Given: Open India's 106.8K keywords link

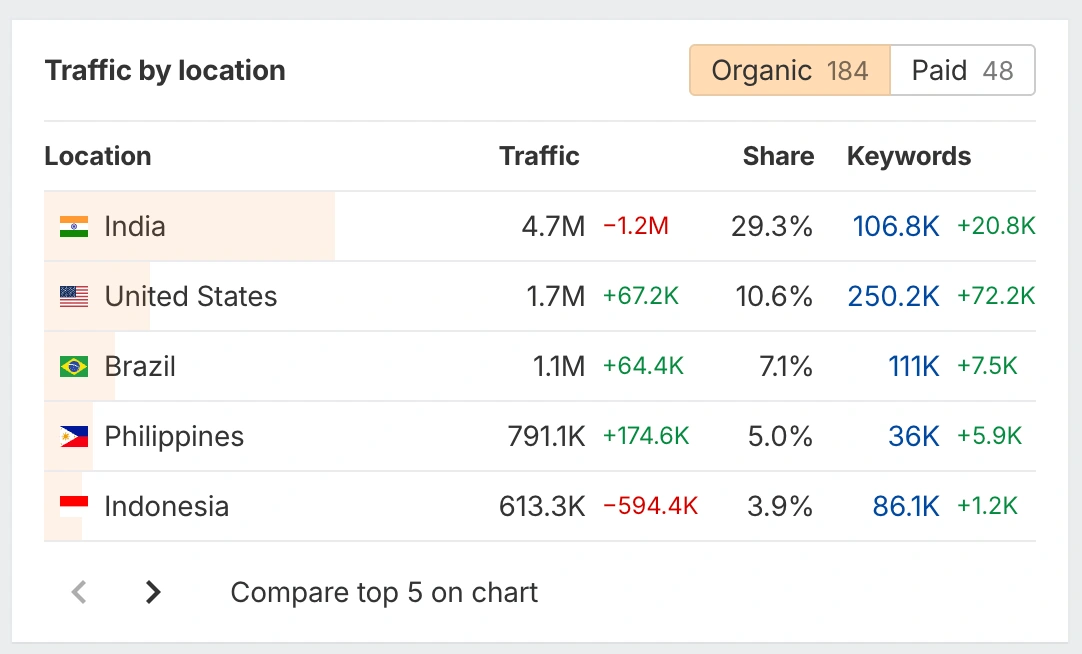Looking at the screenshot, I should coord(896,226).
